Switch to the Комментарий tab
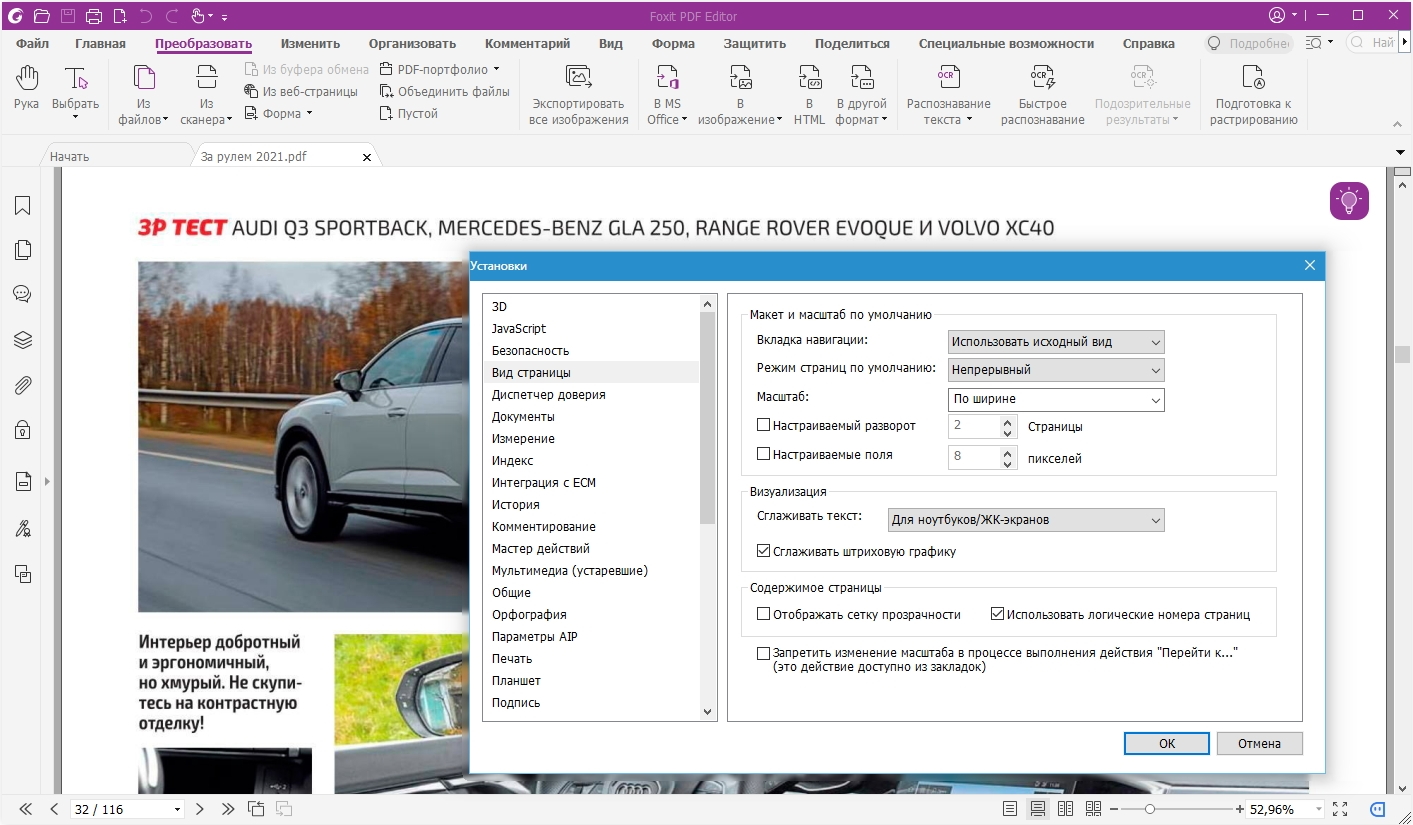The image size is (1413, 825). click(x=527, y=43)
